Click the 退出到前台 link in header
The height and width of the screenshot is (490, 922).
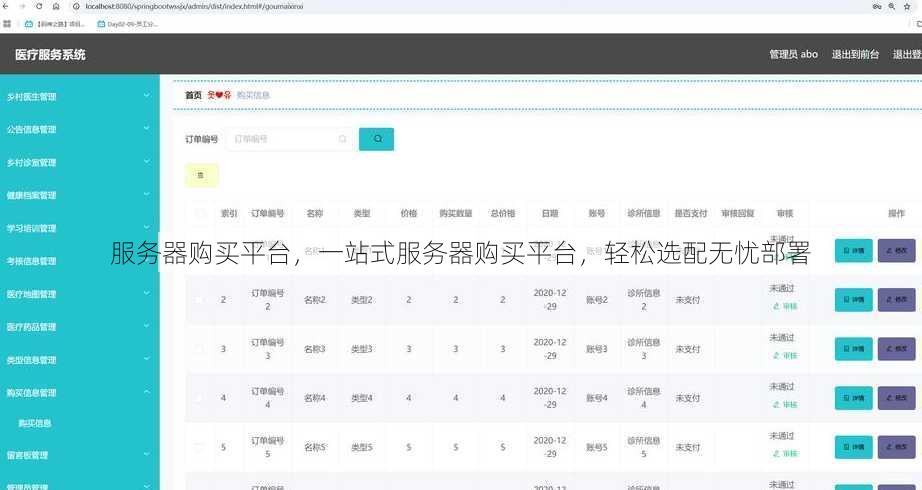[855, 54]
